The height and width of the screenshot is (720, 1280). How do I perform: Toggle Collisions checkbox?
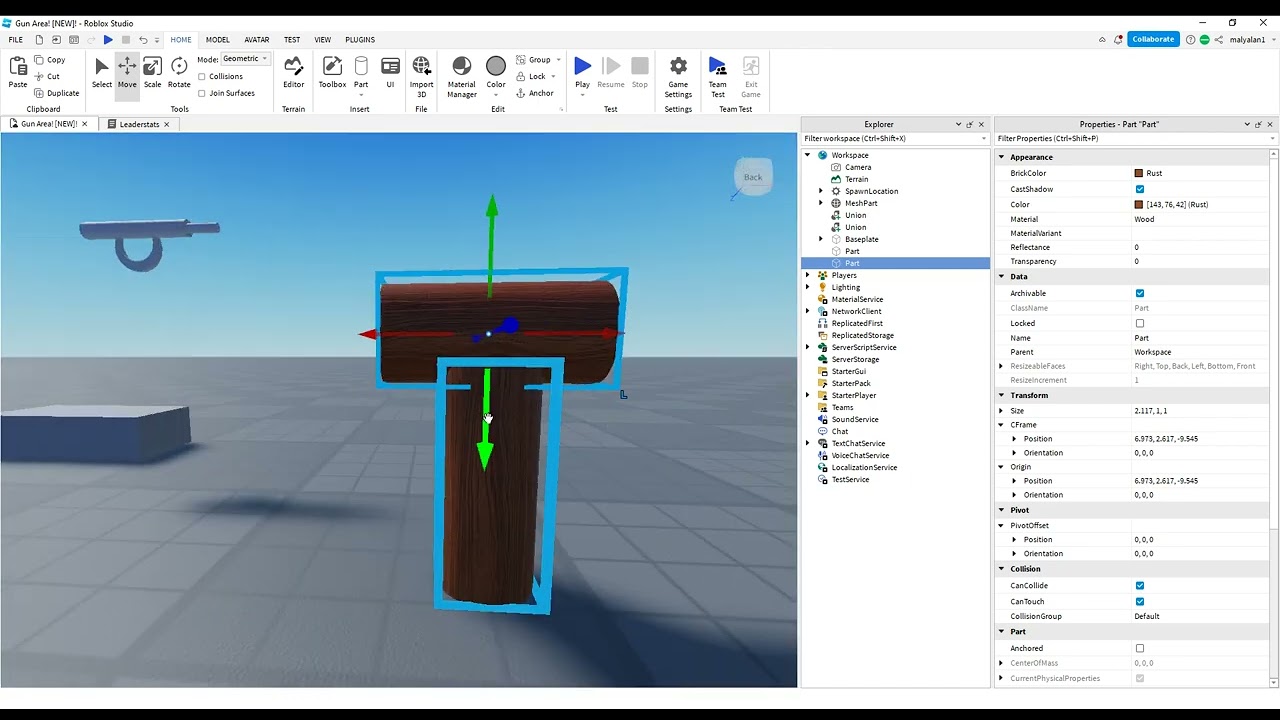pos(202,76)
